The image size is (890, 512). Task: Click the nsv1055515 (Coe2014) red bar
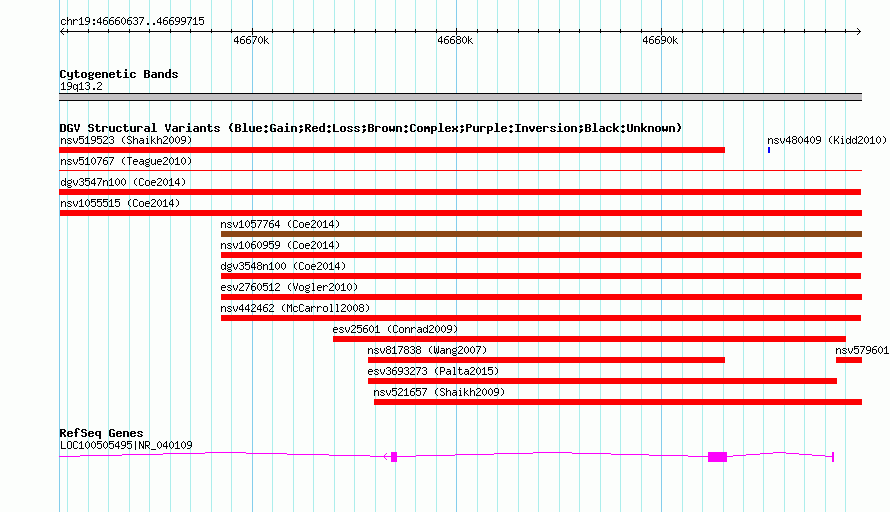(x=460, y=213)
